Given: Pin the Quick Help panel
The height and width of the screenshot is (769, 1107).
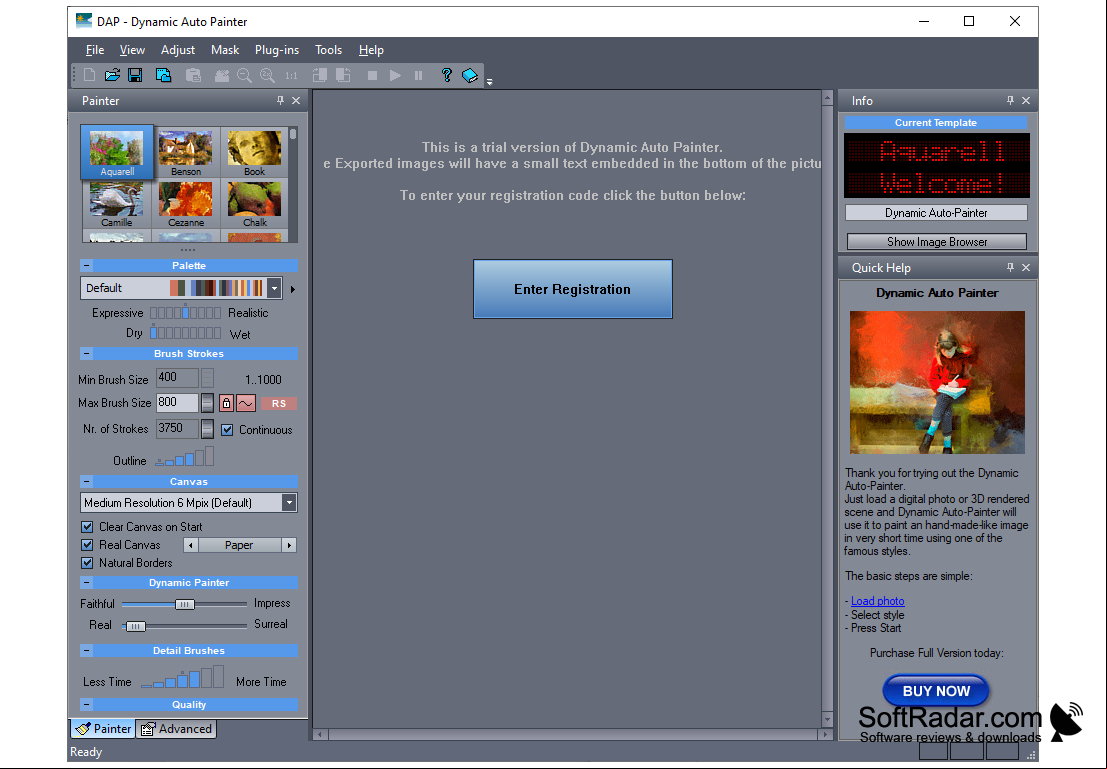Looking at the screenshot, I should tap(1010, 267).
